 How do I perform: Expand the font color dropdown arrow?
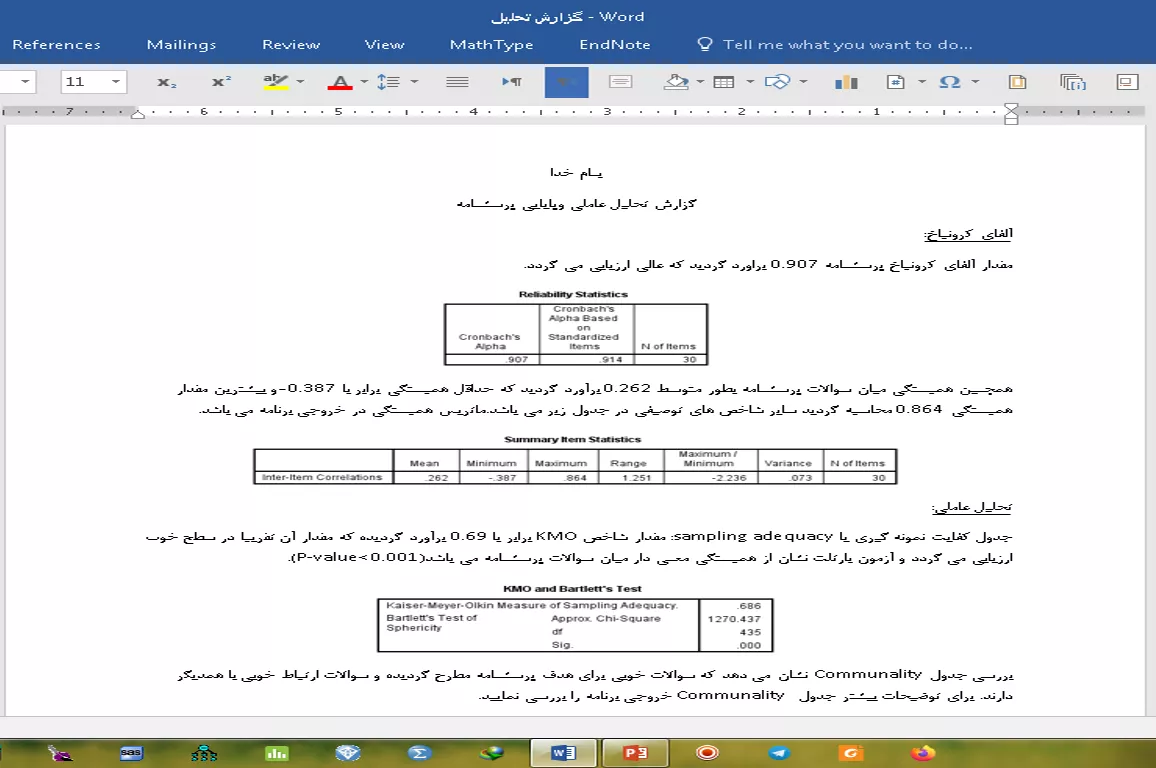(x=364, y=82)
